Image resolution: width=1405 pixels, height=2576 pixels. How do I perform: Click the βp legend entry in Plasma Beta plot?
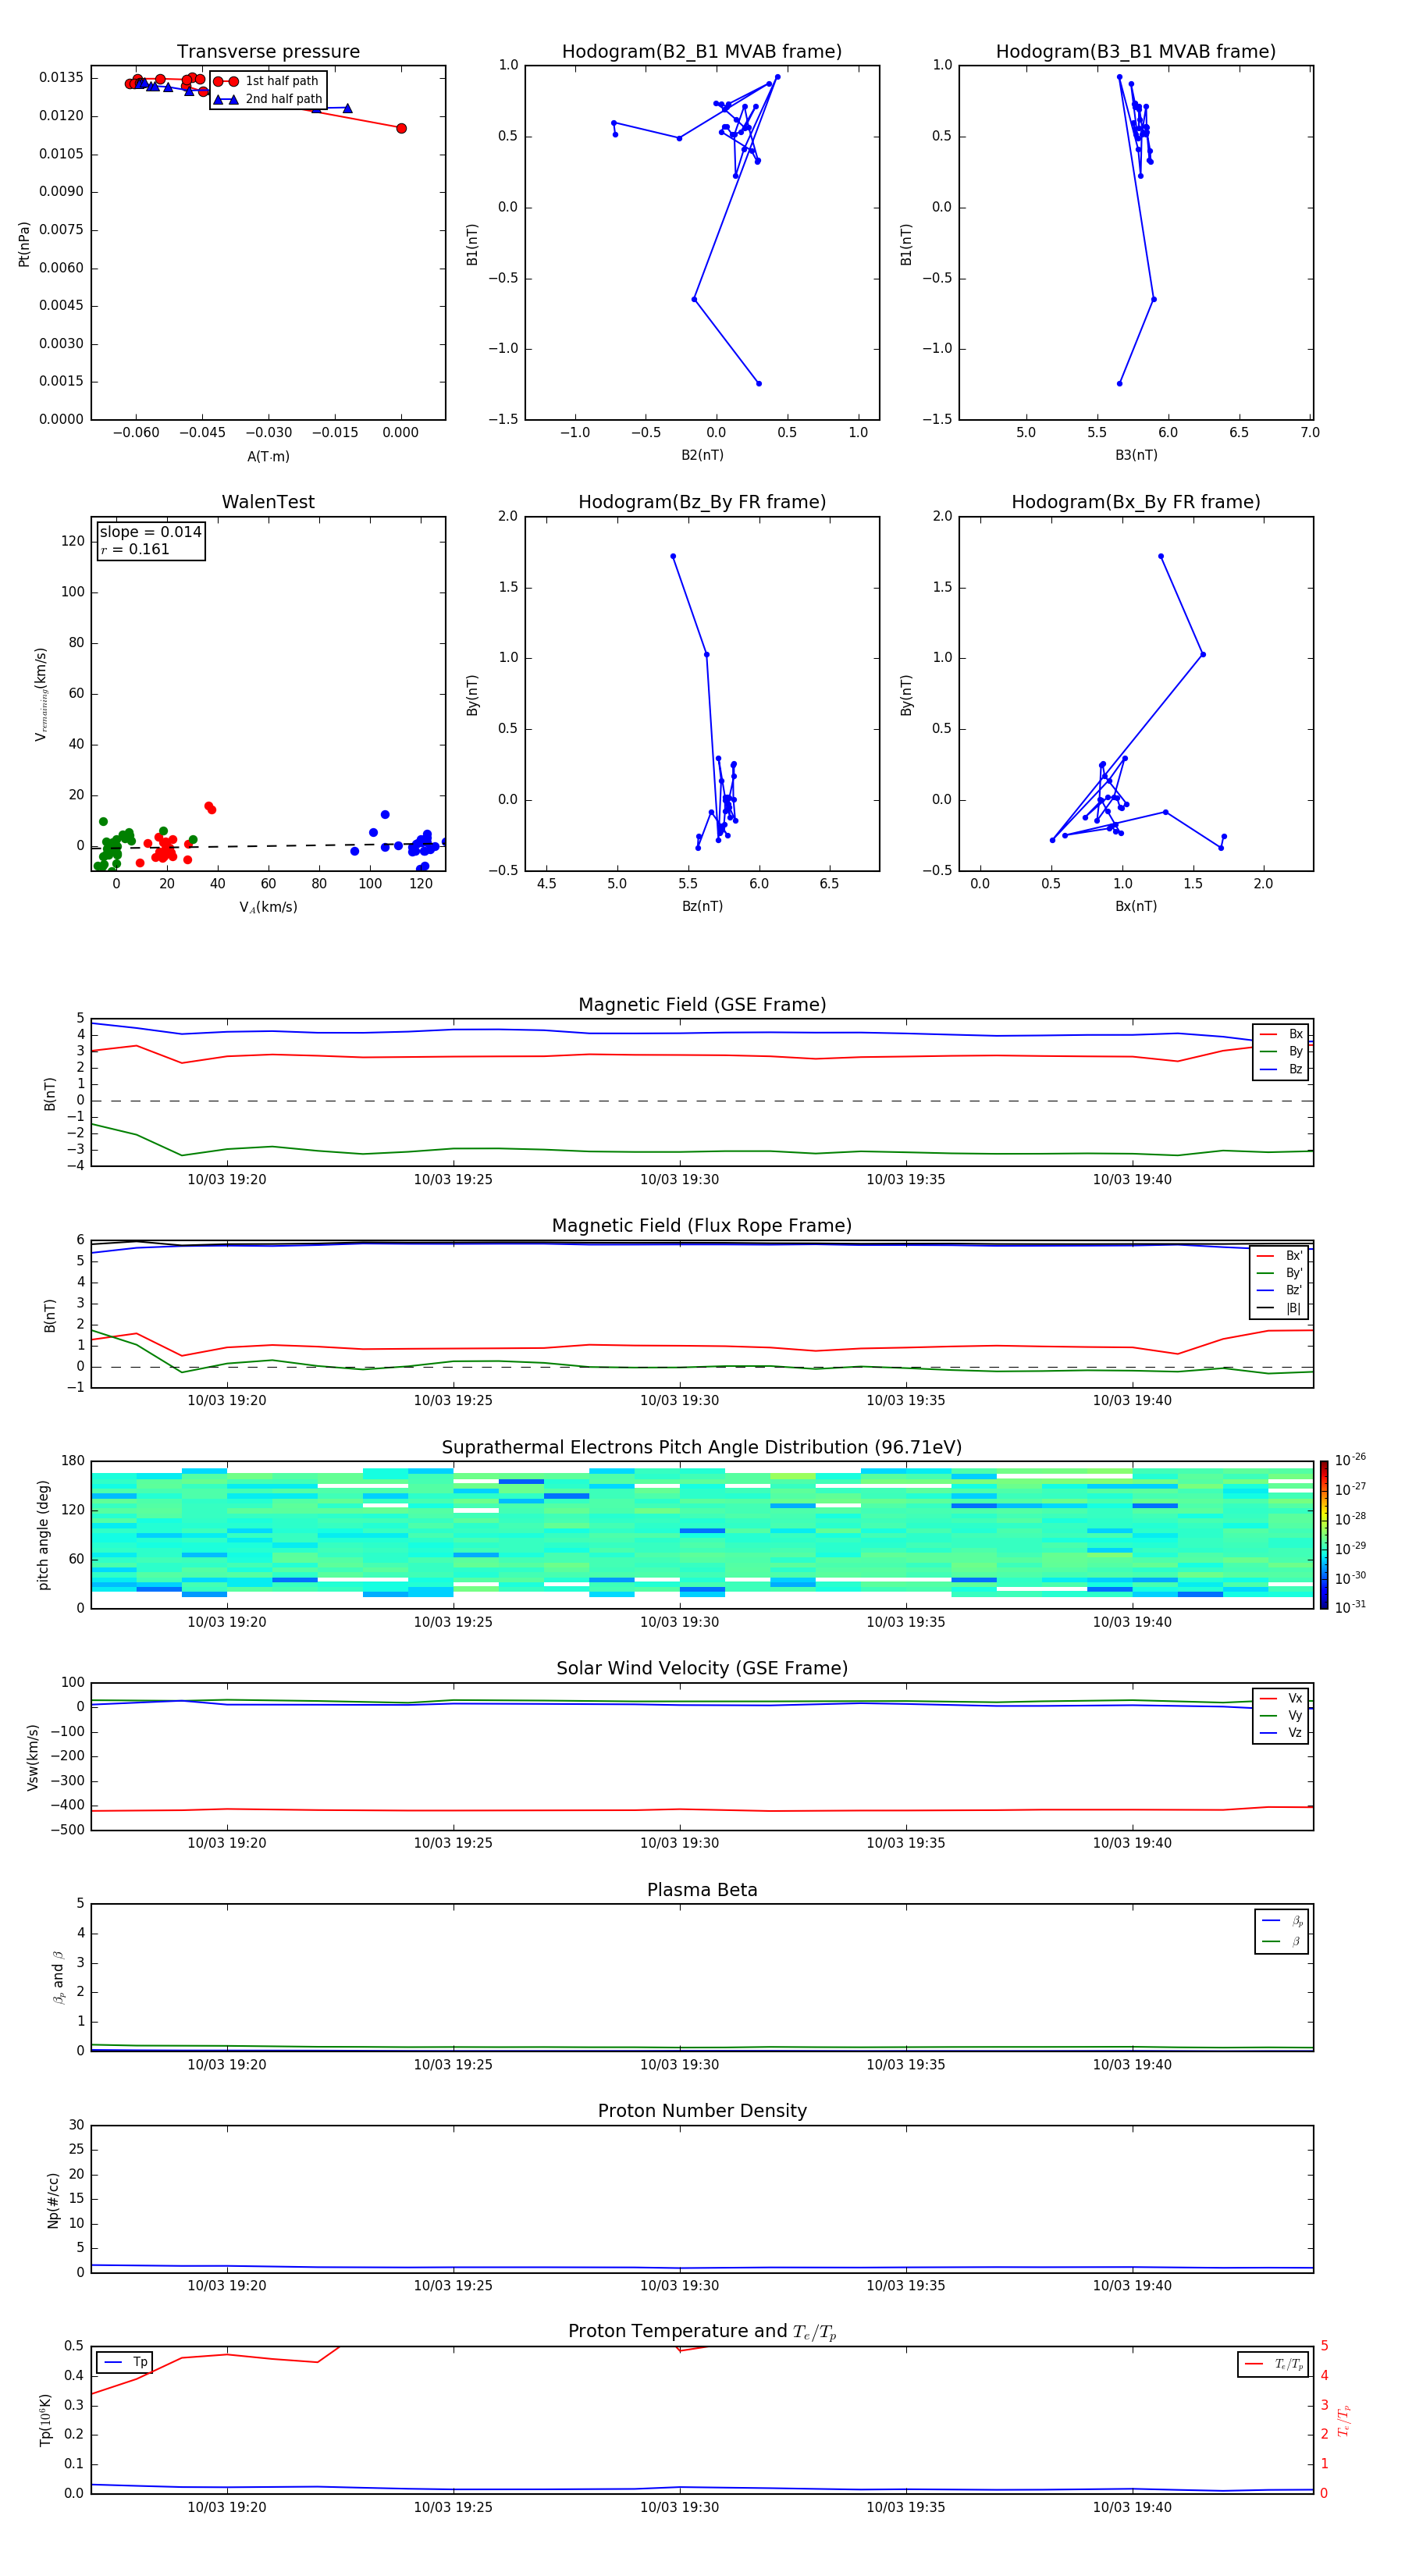pos(1282,1920)
